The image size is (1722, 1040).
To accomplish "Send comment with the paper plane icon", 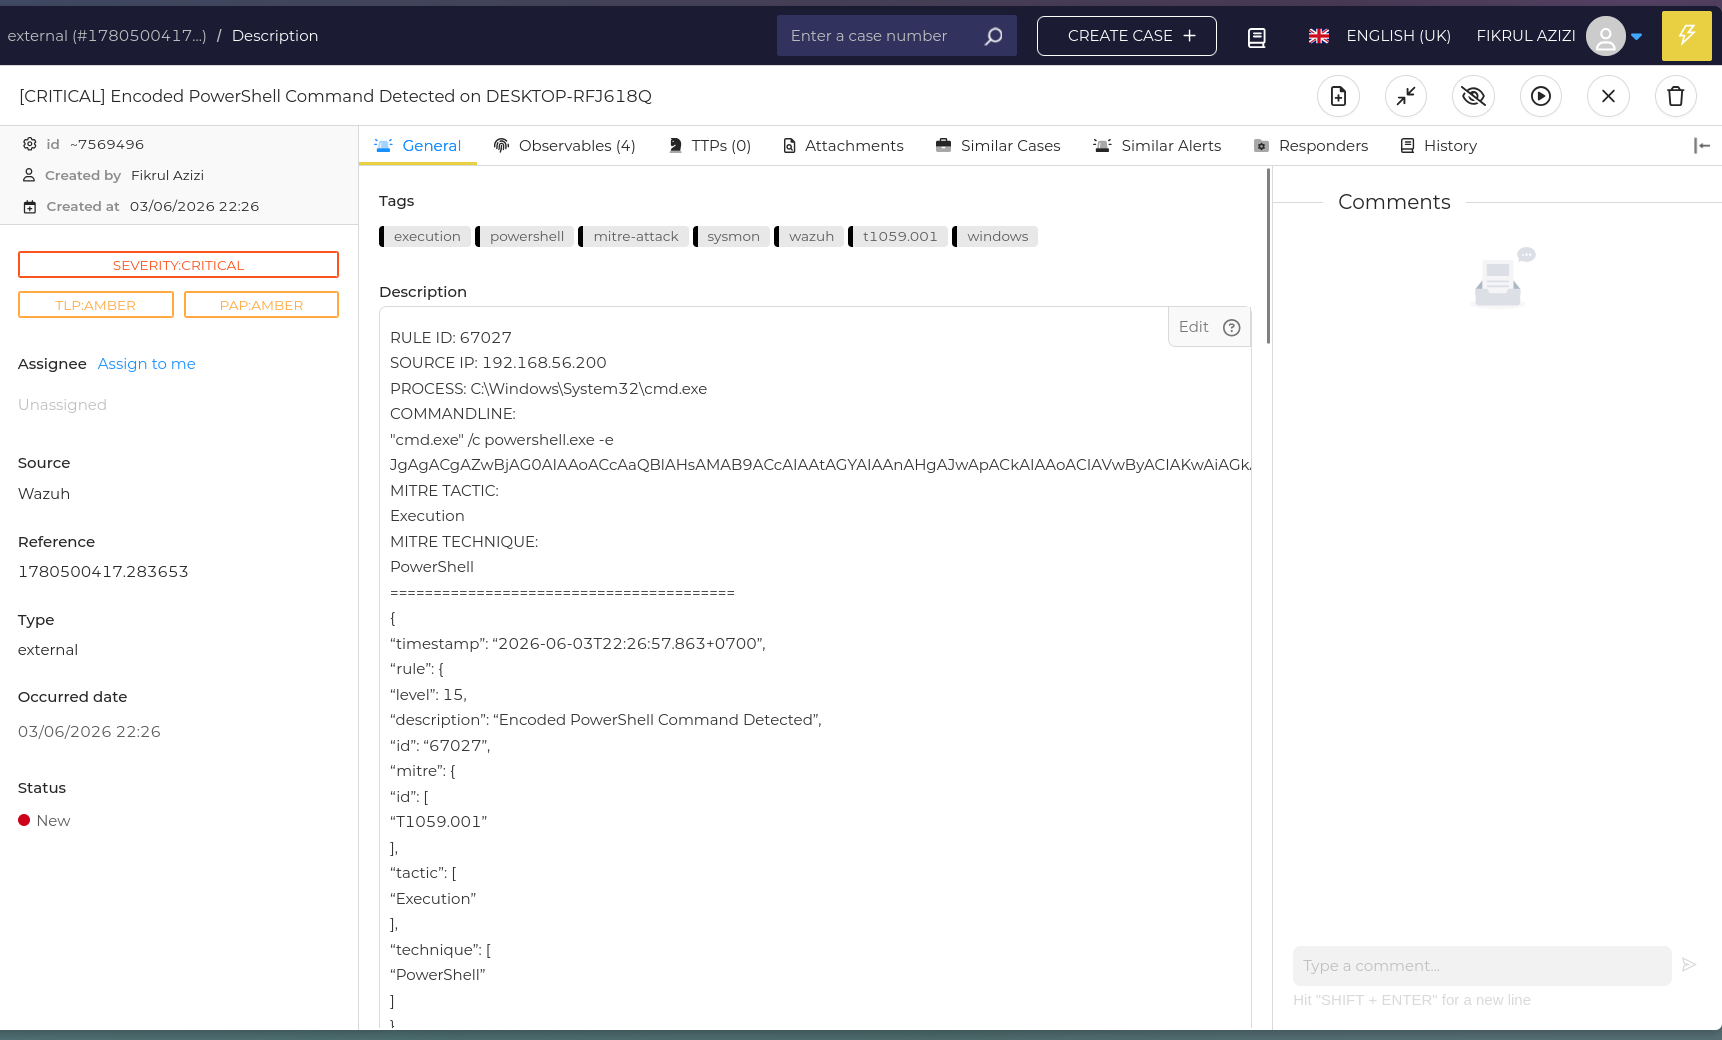I will click(1689, 965).
